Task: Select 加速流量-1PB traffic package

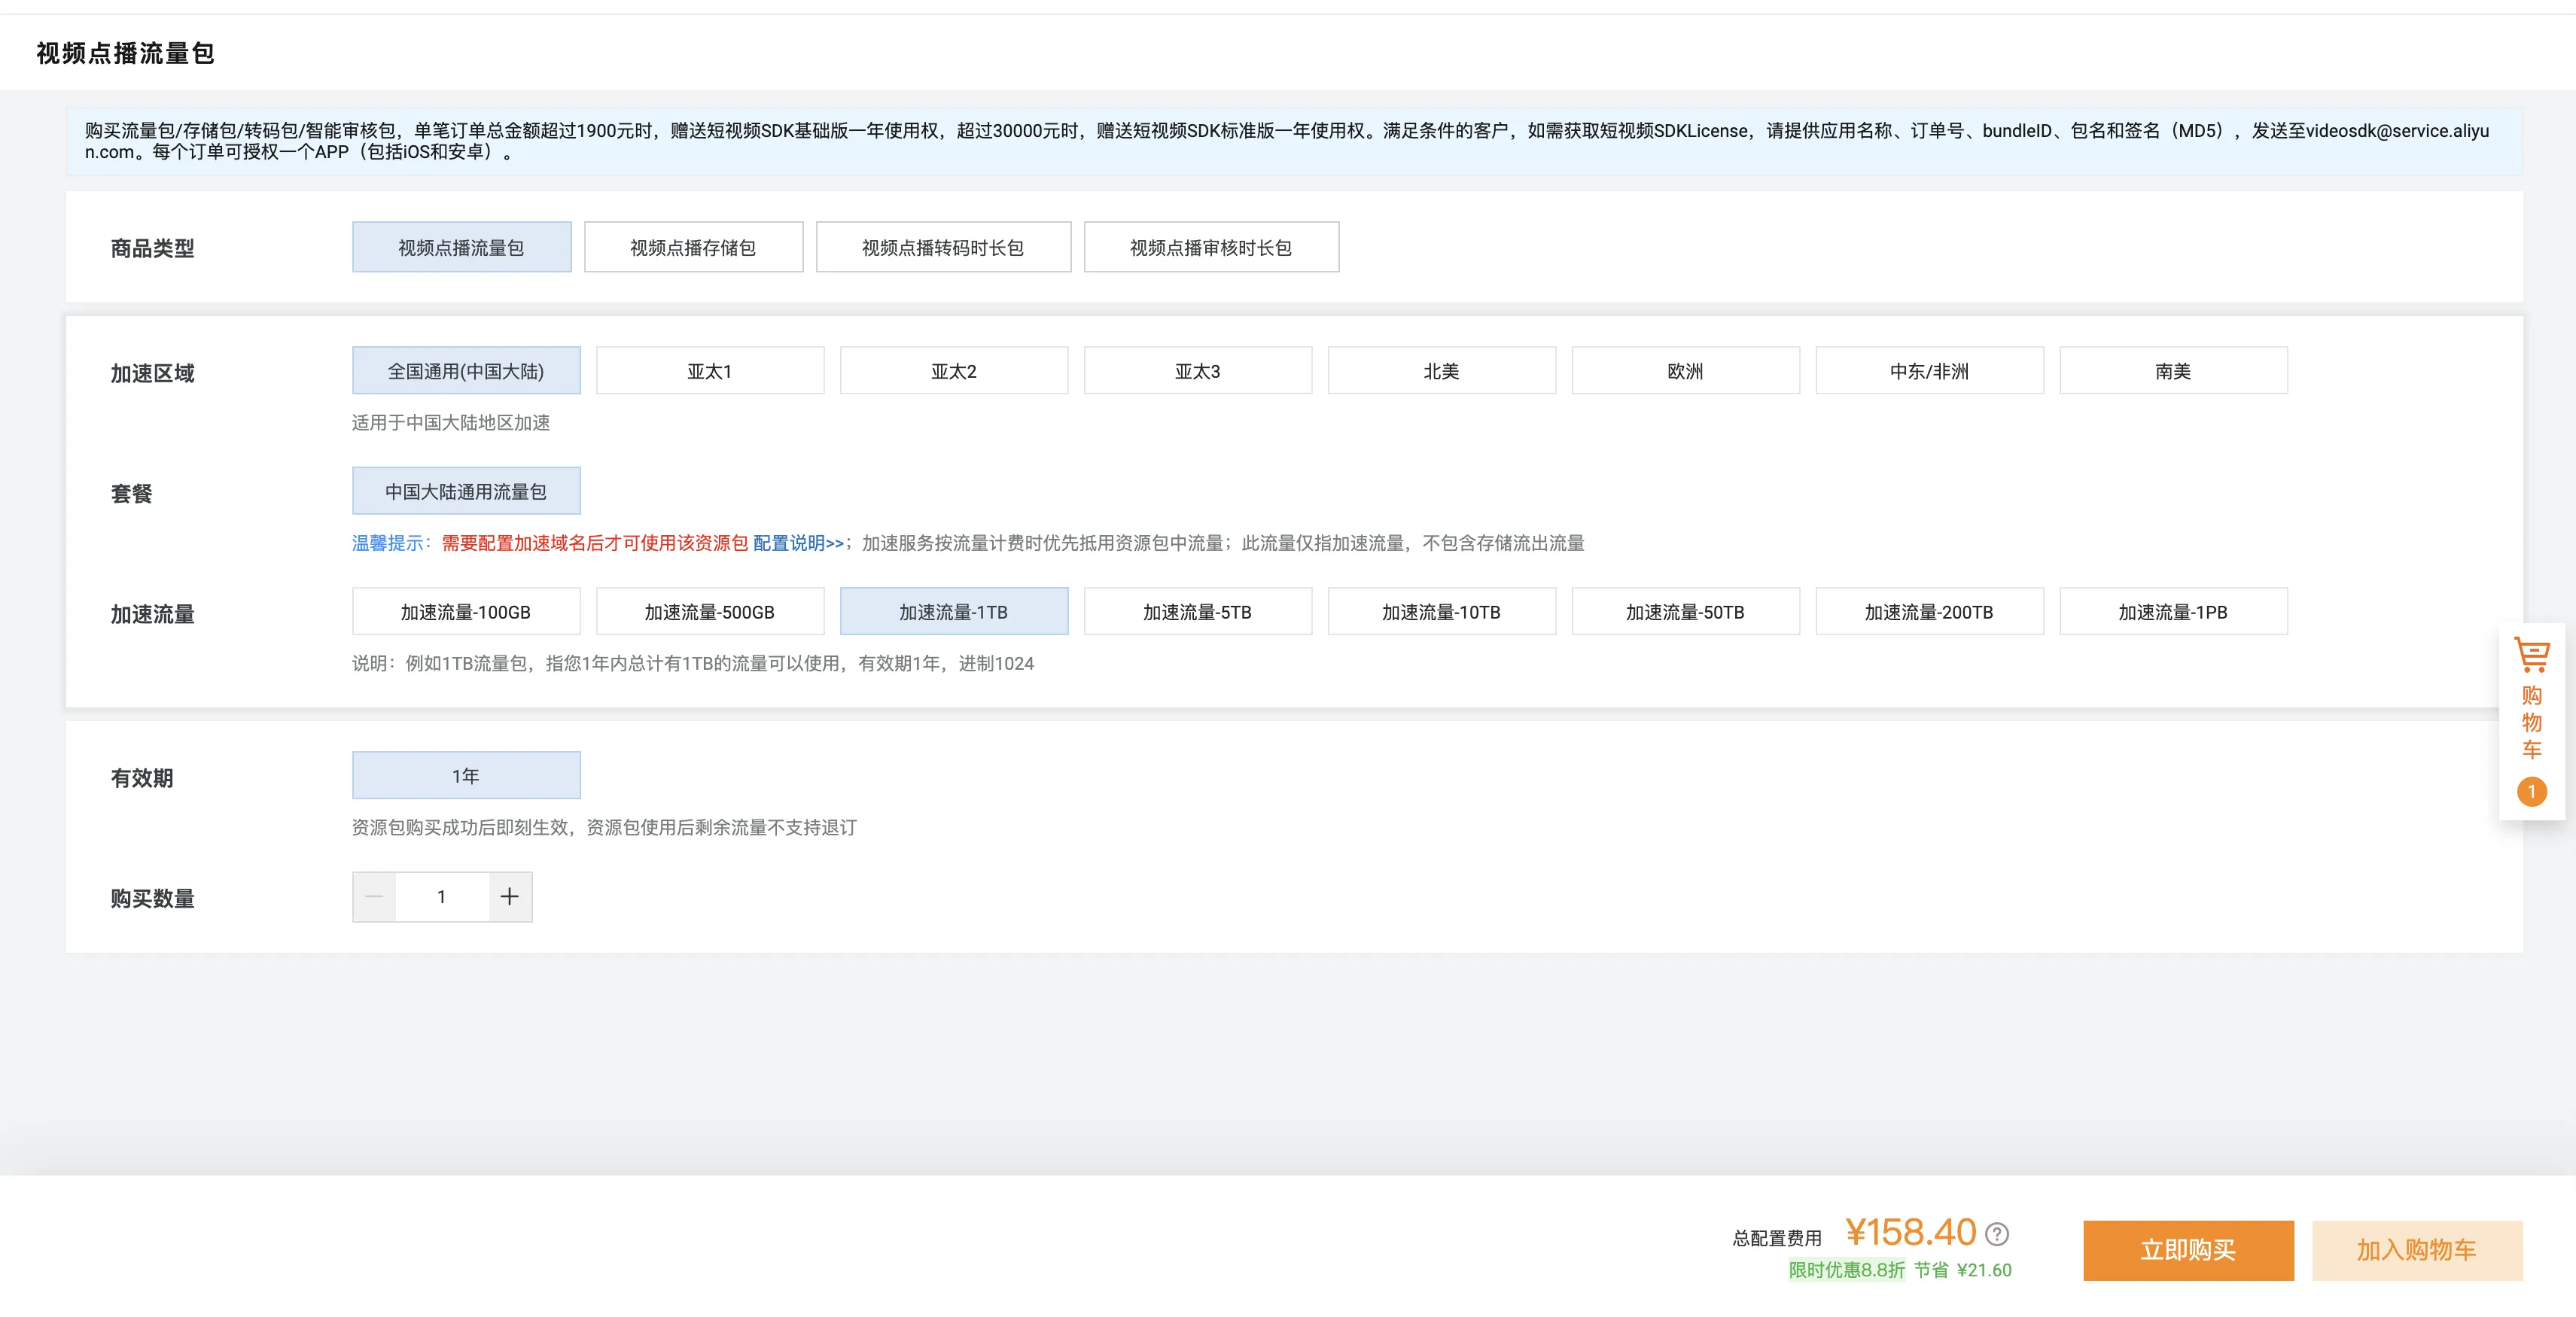Action: [2173, 611]
